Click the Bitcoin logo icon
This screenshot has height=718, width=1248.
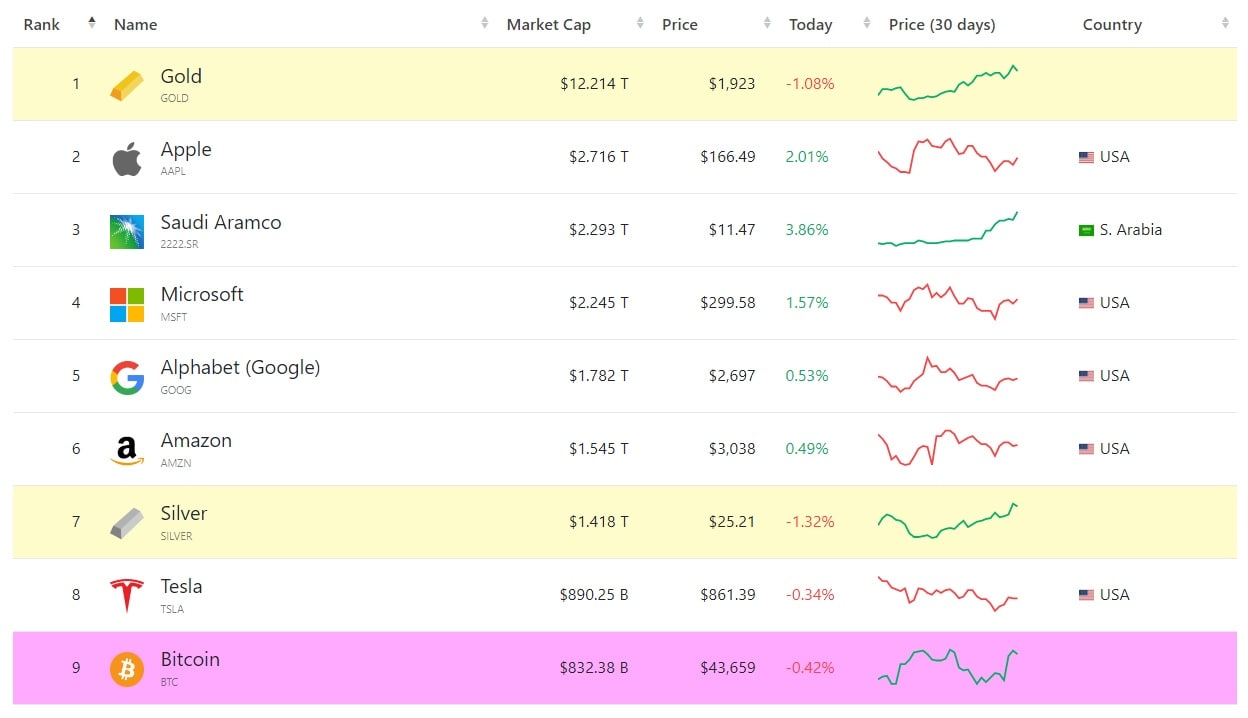pyautogui.click(x=127, y=669)
